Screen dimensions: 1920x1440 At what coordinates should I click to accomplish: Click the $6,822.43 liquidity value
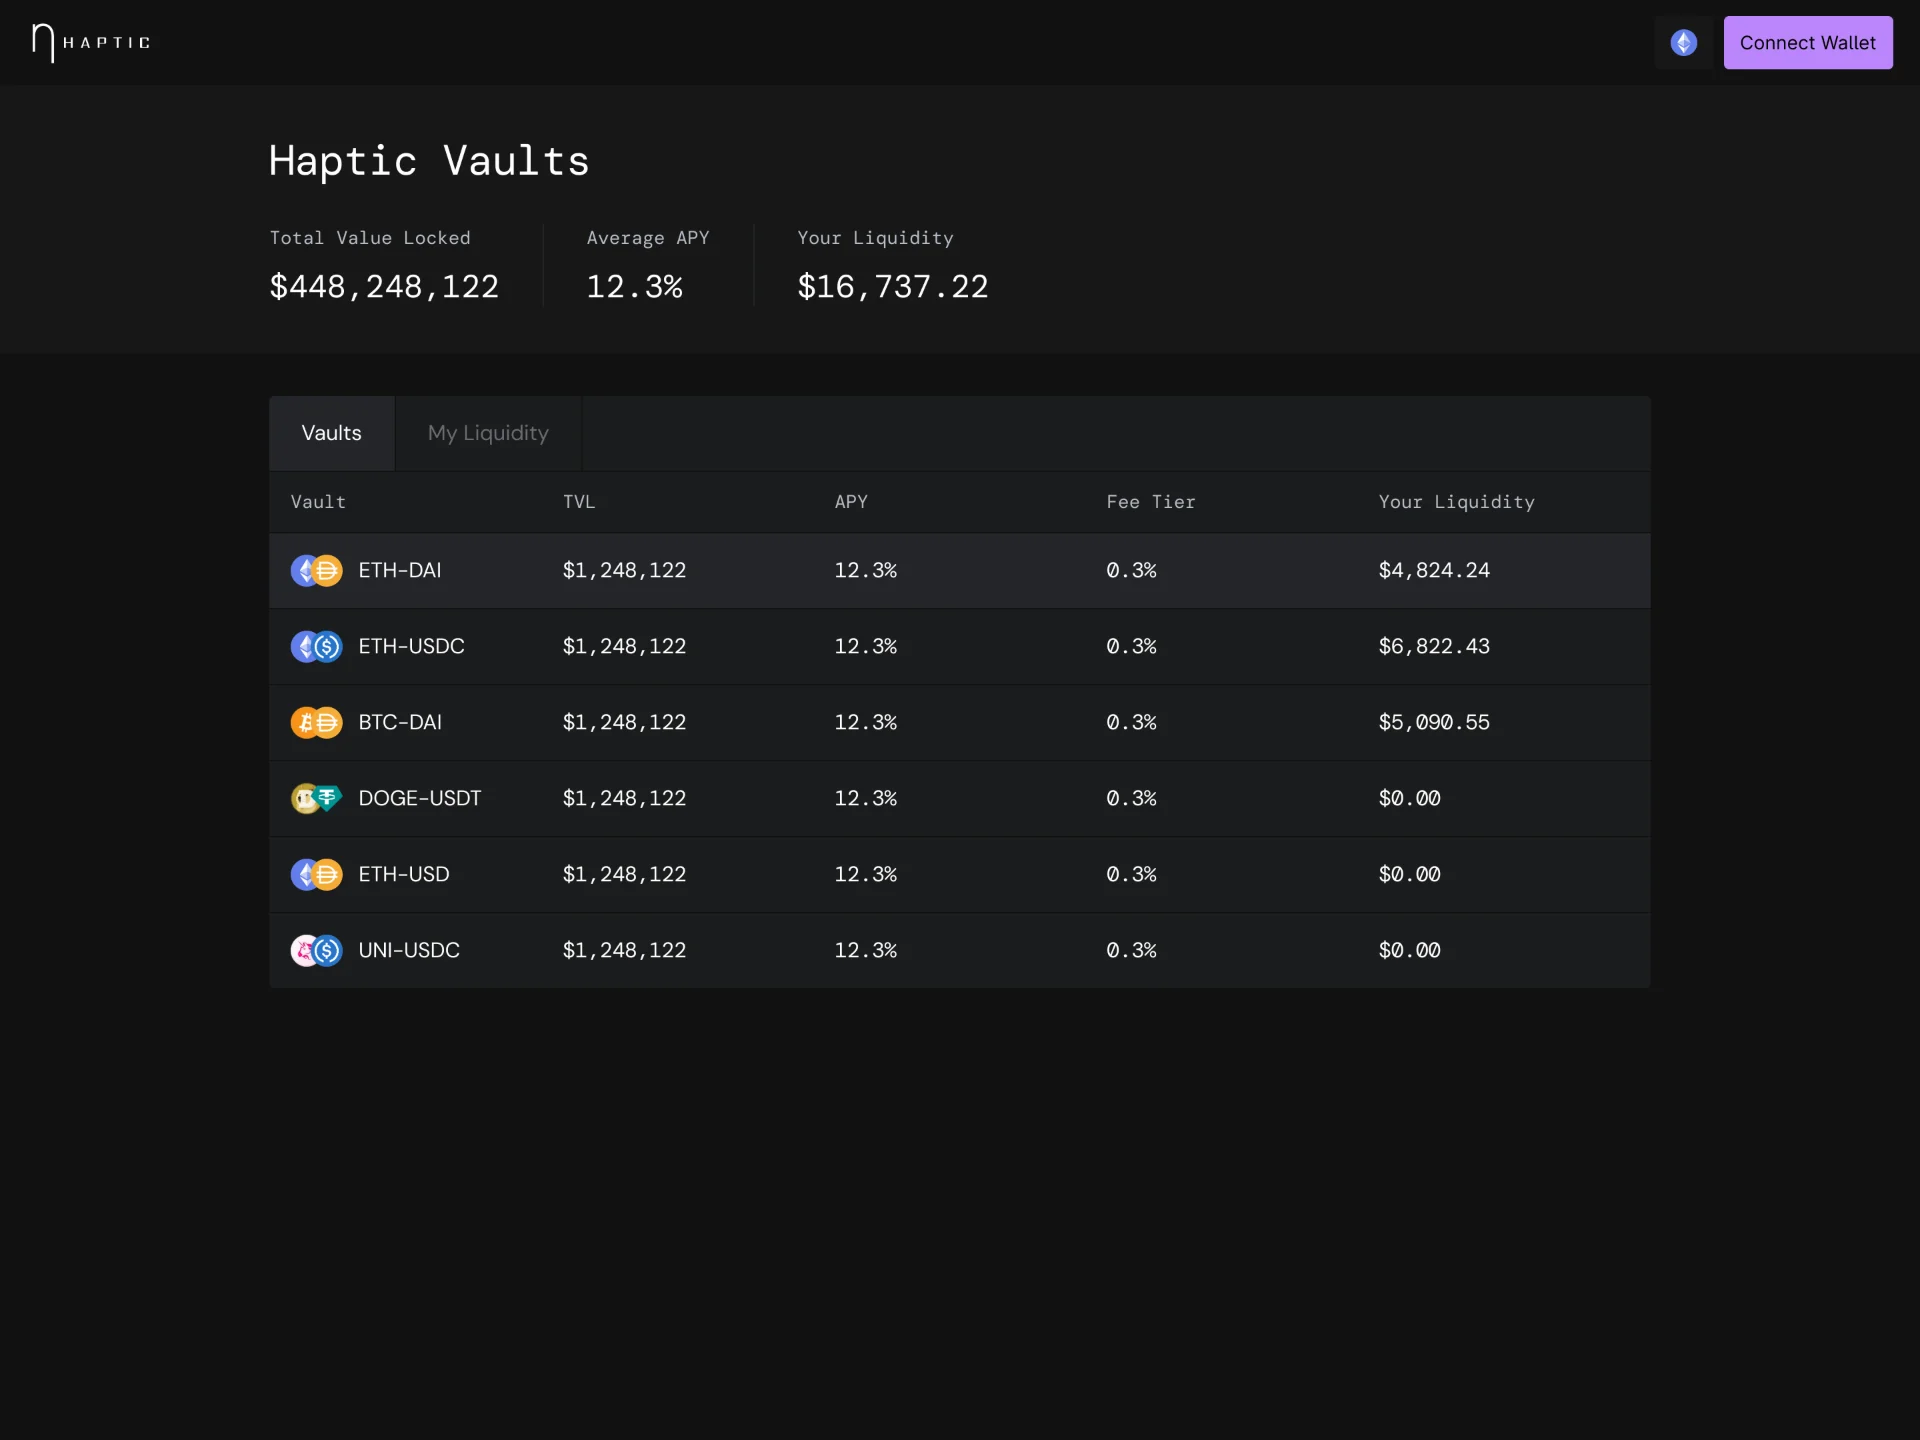tap(1434, 646)
